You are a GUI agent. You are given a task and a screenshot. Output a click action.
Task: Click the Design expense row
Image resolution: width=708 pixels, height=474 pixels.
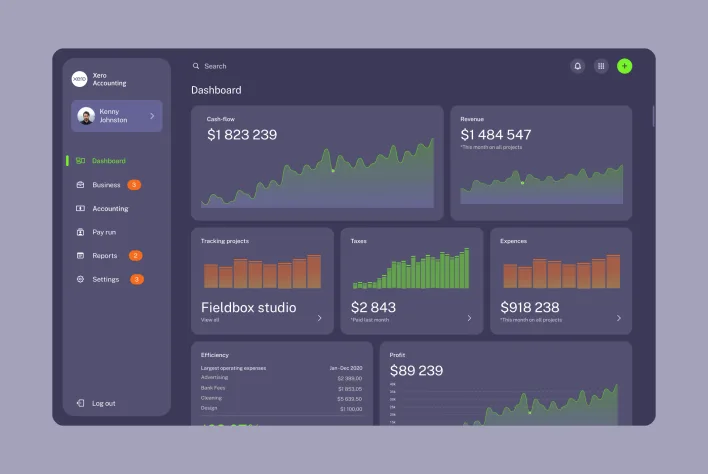point(281,409)
